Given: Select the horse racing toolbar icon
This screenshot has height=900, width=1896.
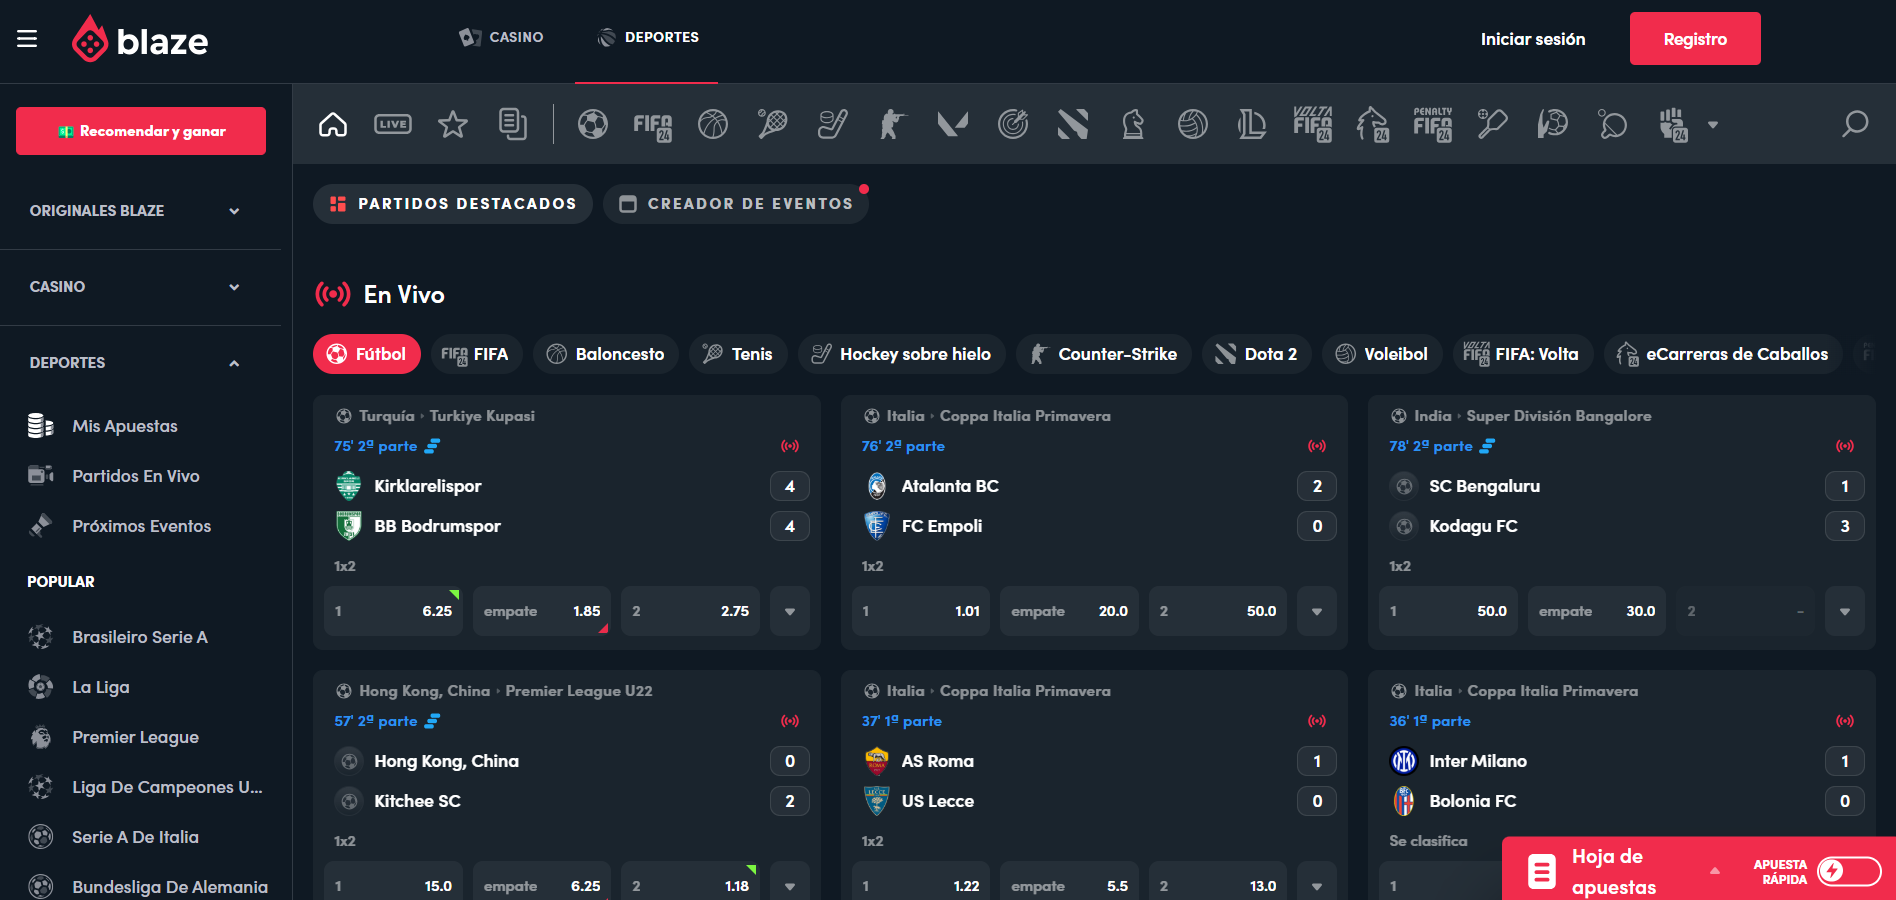Looking at the screenshot, I should coord(1373,124).
